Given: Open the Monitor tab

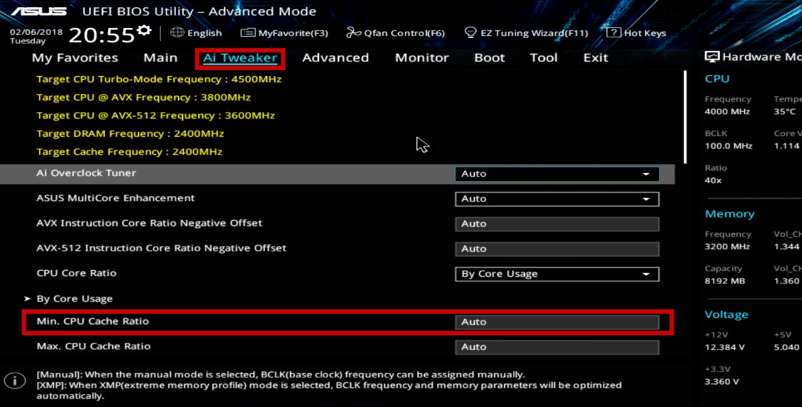Looking at the screenshot, I should click(421, 58).
